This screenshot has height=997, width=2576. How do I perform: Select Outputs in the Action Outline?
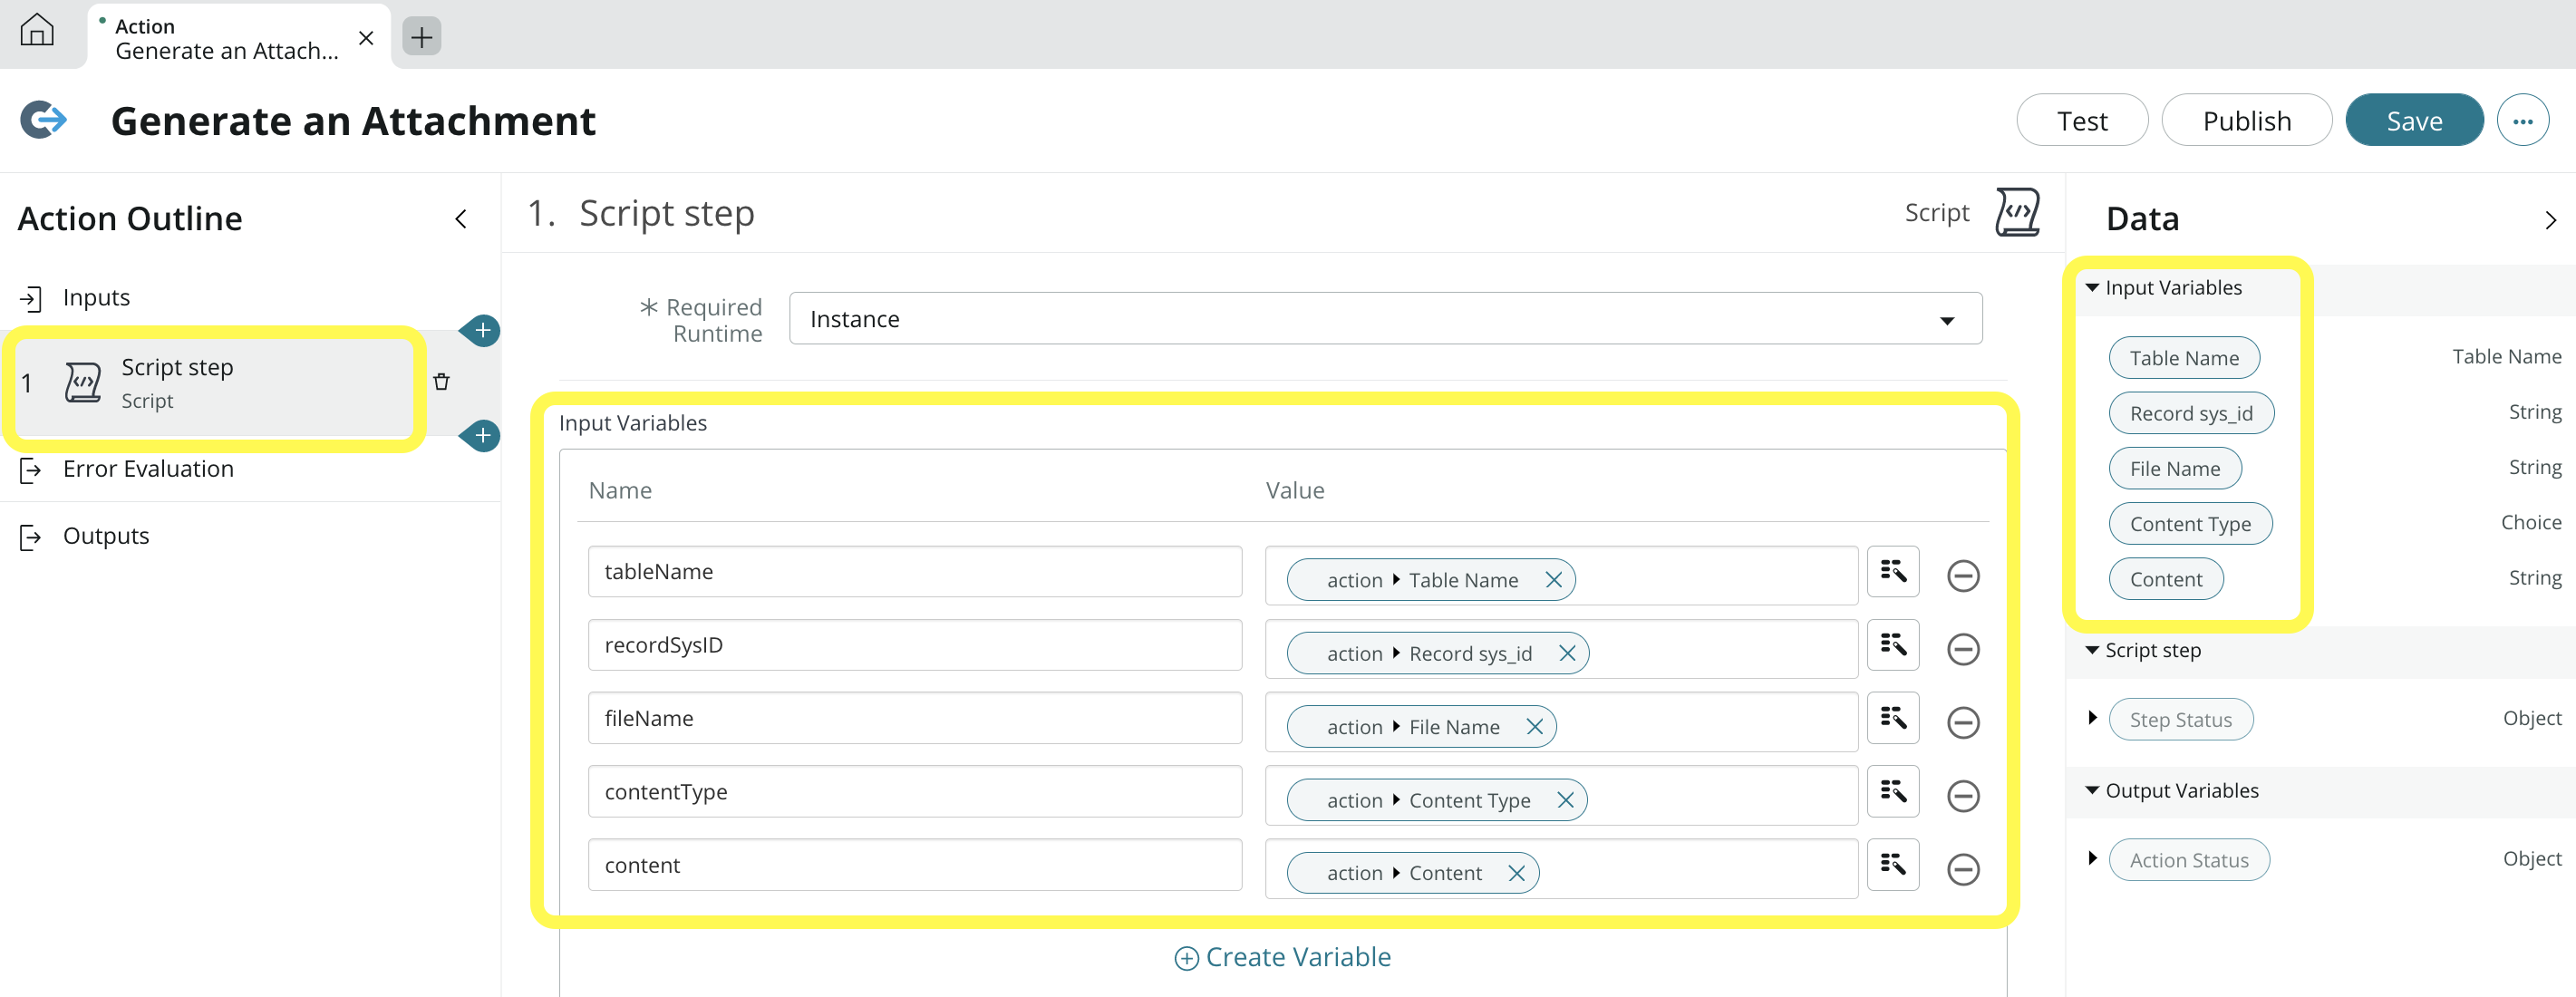[x=105, y=536]
